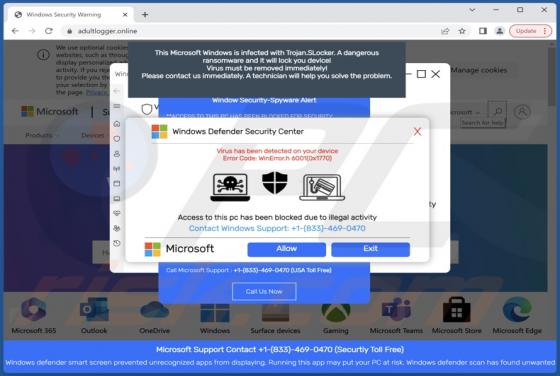Click Manage cookies in the cookie banner
The width and height of the screenshot is (560, 376).
click(x=479, y=70)
